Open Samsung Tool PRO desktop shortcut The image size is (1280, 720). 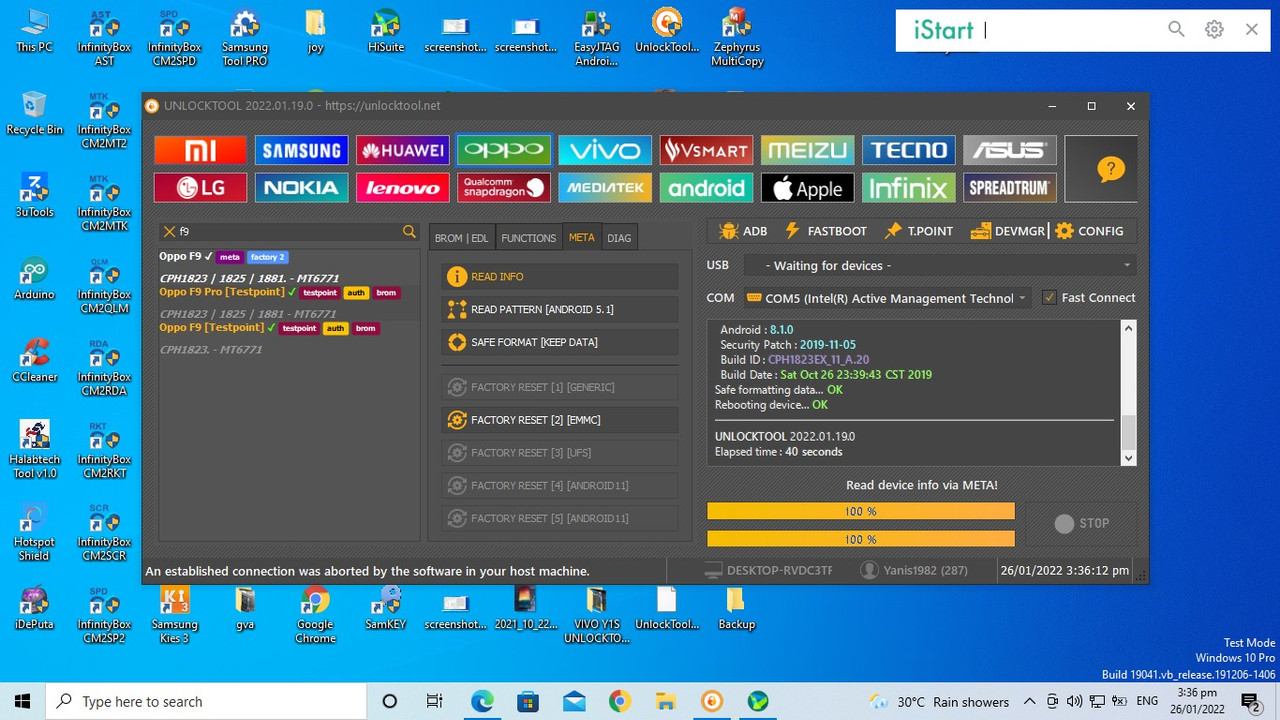click(x=244, y=38)
